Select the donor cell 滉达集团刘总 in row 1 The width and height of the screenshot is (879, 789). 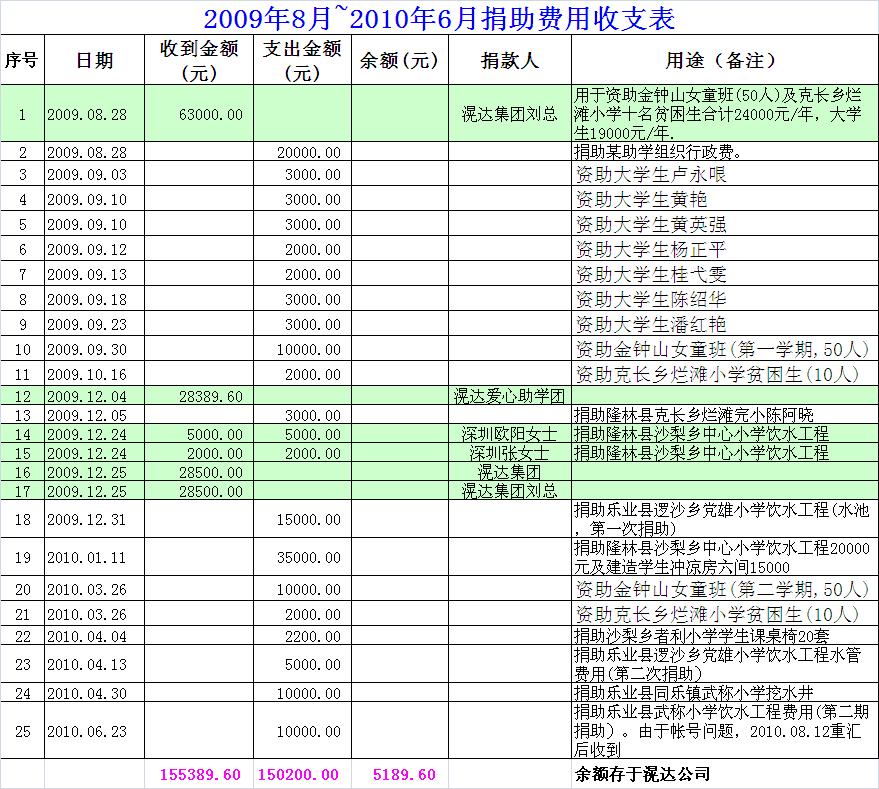coord(510,114)
